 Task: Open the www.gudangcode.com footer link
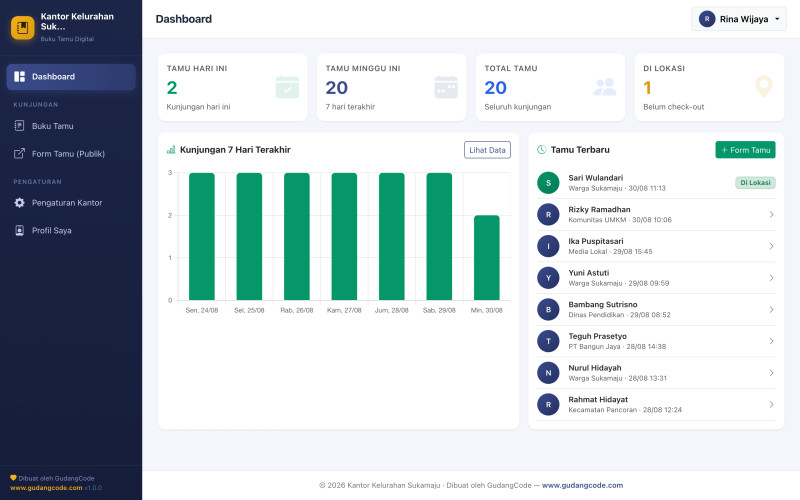click(582, 485)
